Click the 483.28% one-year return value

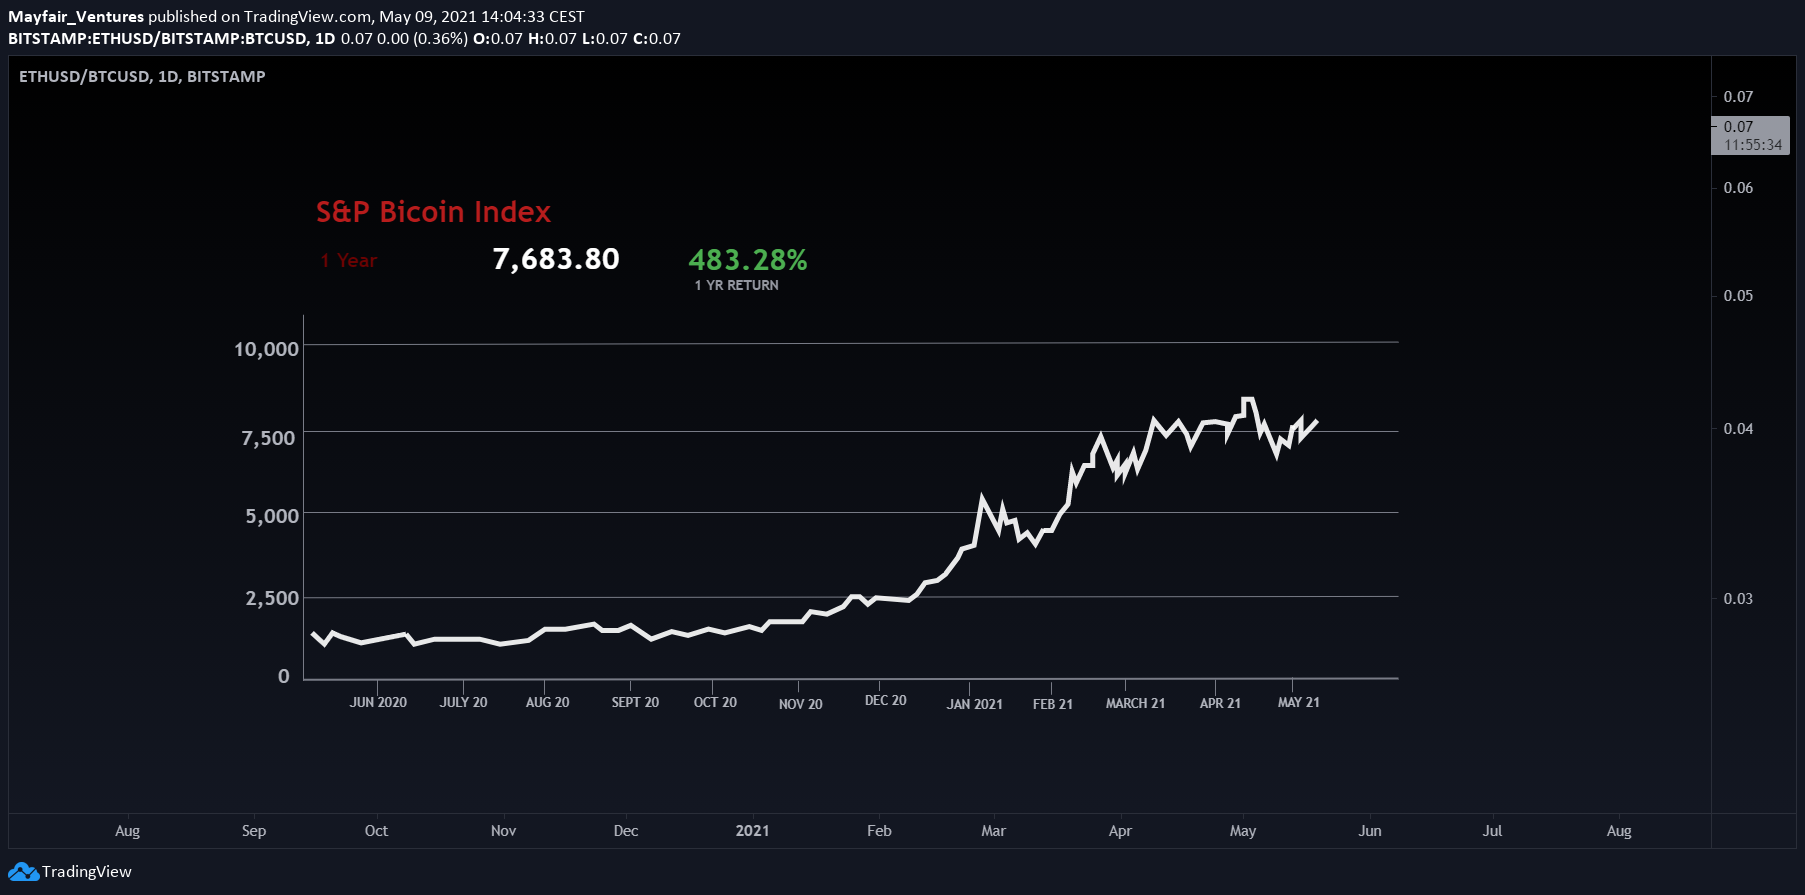point(747,260)
